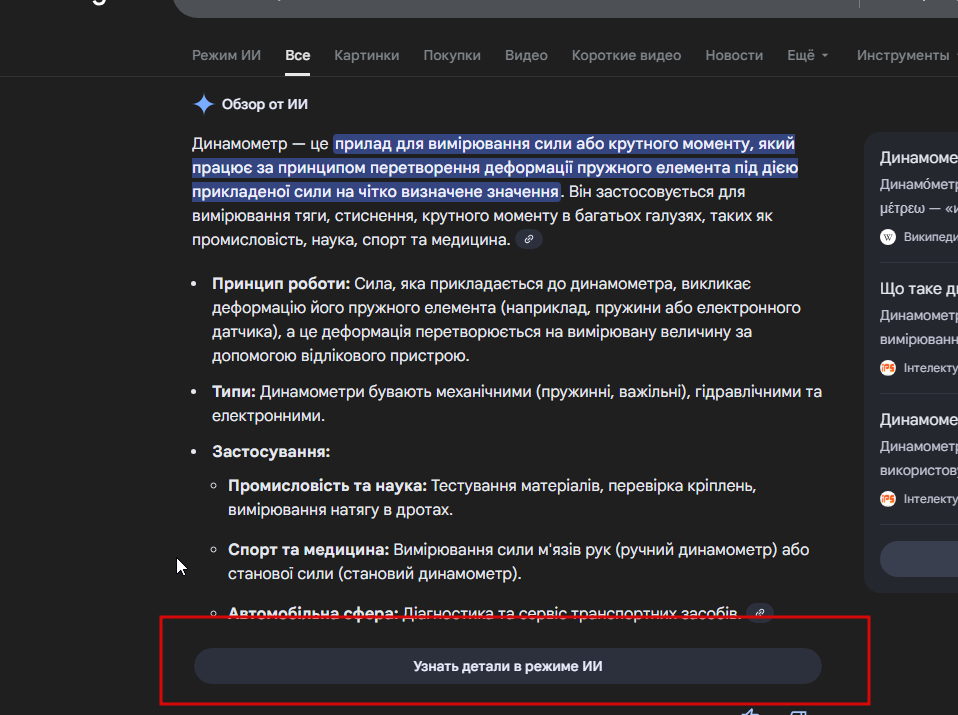This screenshot has width=958, height=715.
Task: Click link chip after 'транспортних засобів'
Action: point(760,612)
